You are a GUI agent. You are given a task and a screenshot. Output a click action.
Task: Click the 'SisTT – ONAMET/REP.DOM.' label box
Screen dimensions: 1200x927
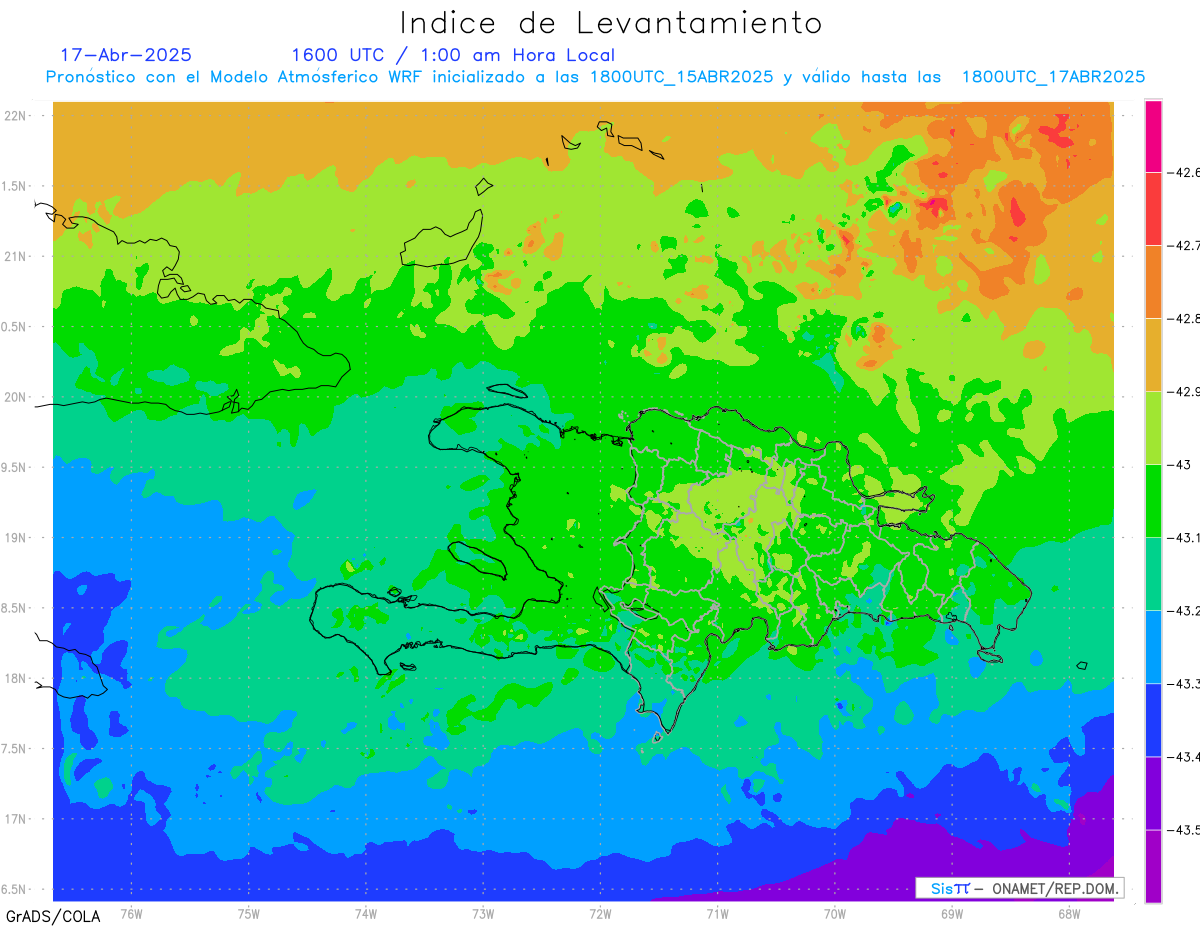[1019, 888]
